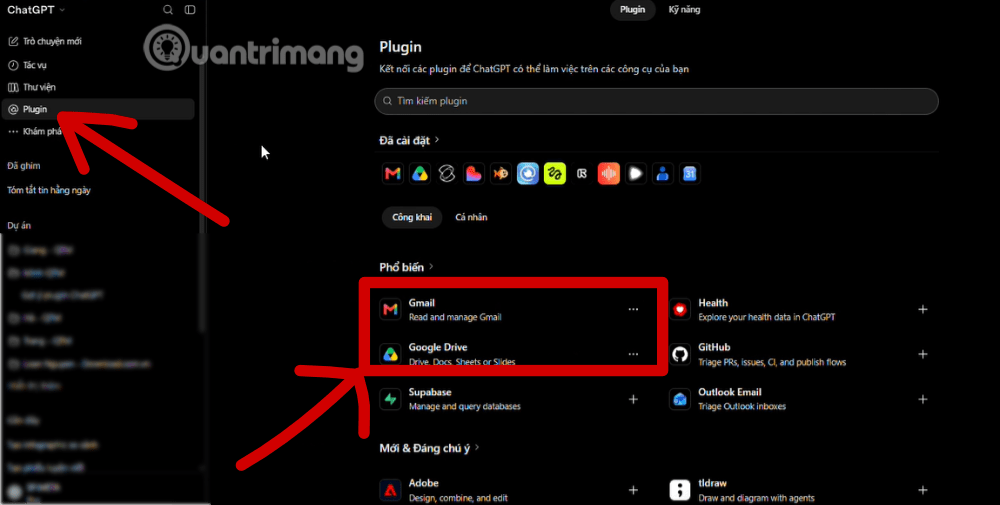
Task: Open the Google Drive plugin title
Action: click(438, 348)
